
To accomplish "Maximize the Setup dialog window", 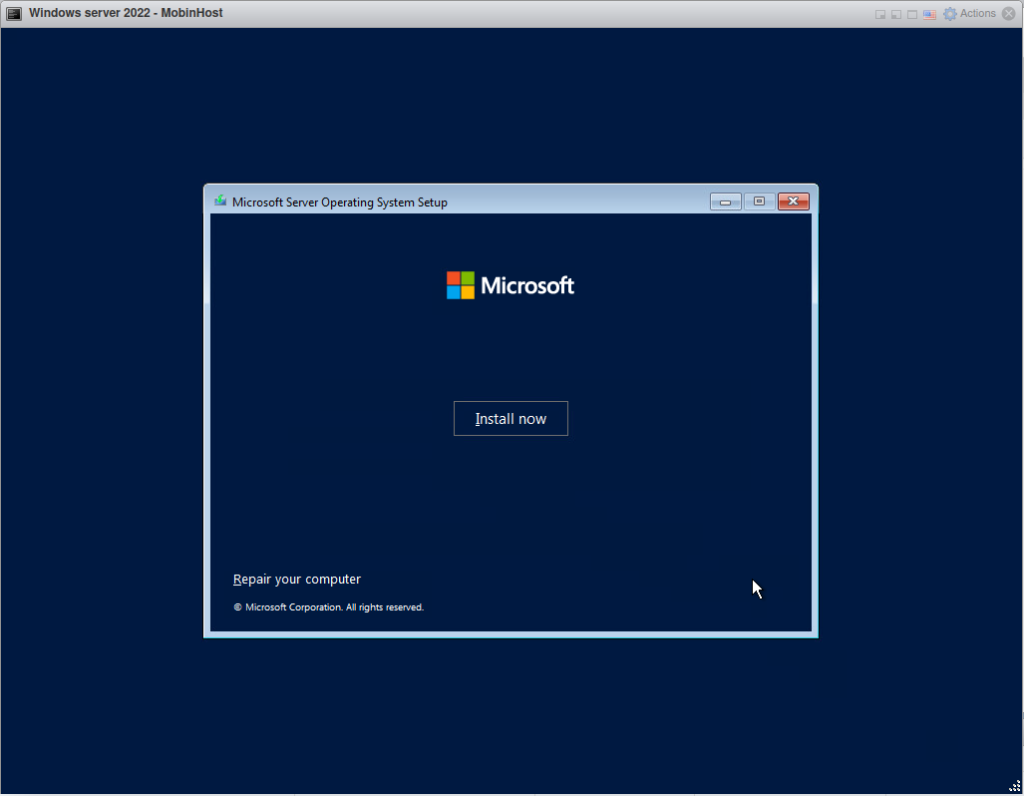I will tap(759, 201).
